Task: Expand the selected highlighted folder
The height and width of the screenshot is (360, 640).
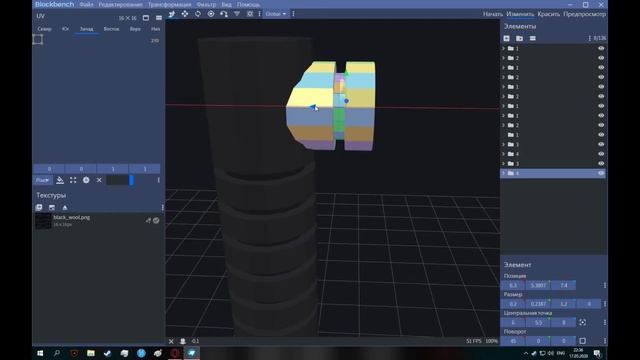Action: 504,173
